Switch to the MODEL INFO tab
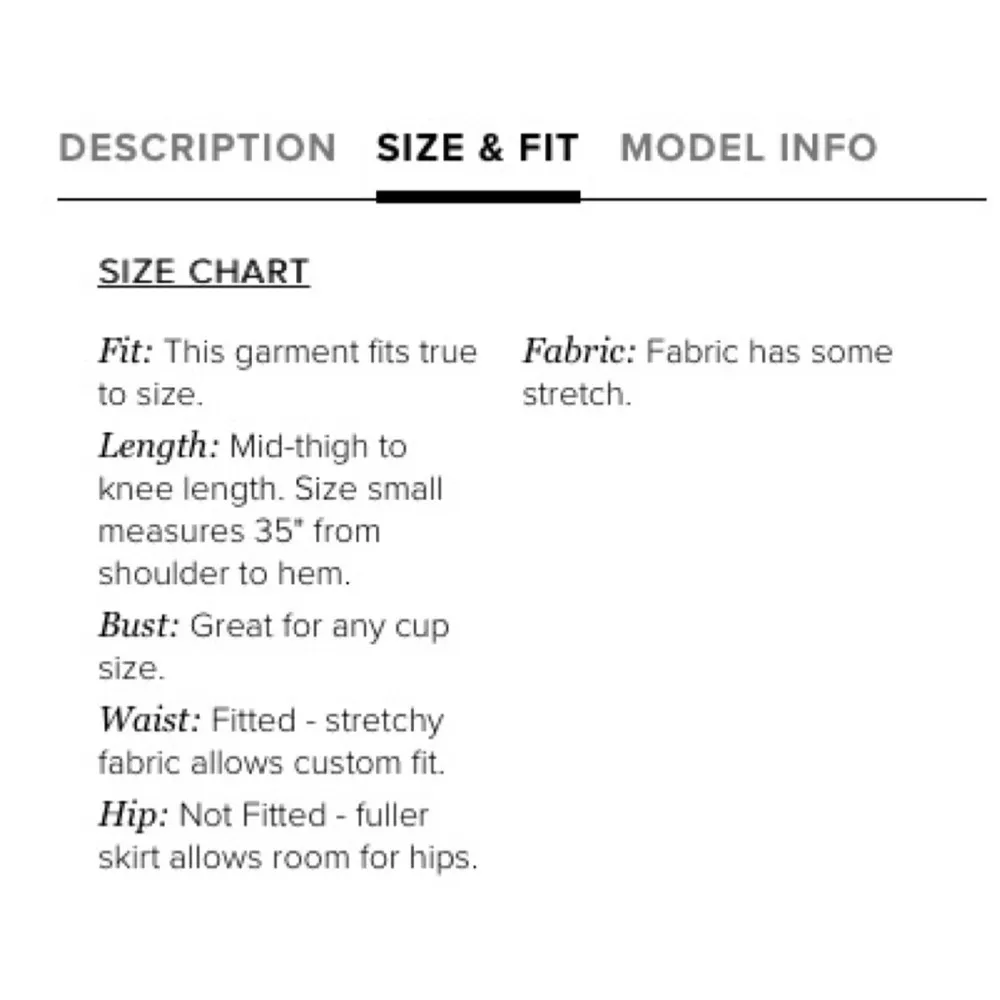 [x=748, y=148]
